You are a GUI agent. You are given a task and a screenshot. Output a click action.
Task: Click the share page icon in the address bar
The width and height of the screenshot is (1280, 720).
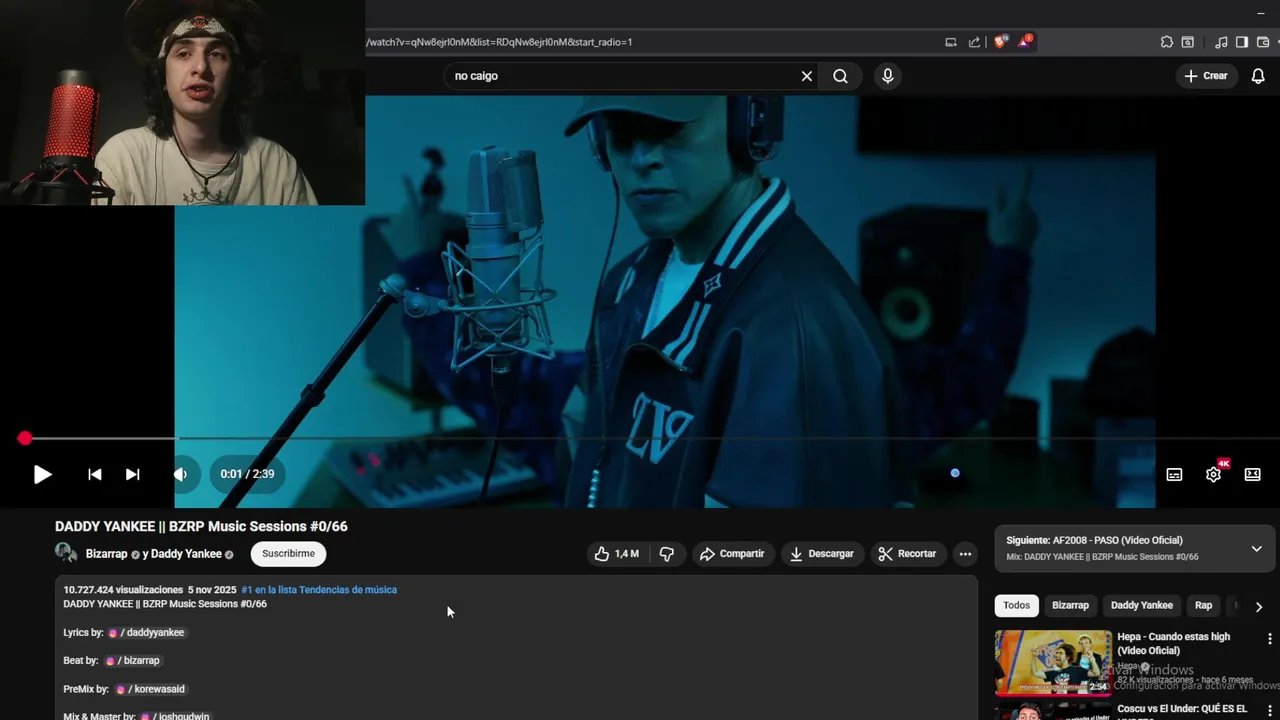(974, 42)
